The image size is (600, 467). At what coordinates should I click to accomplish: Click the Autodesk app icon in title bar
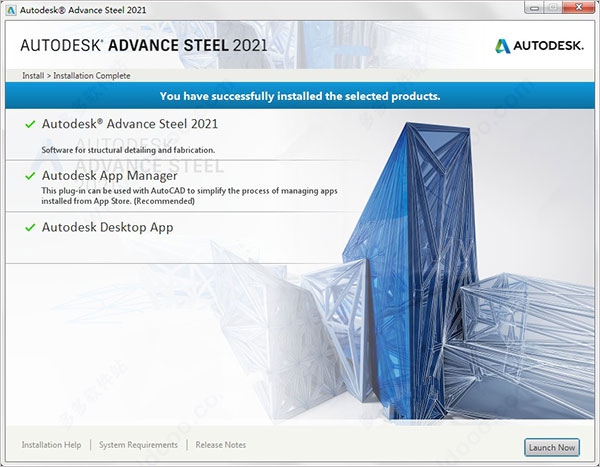click(11, 10)
